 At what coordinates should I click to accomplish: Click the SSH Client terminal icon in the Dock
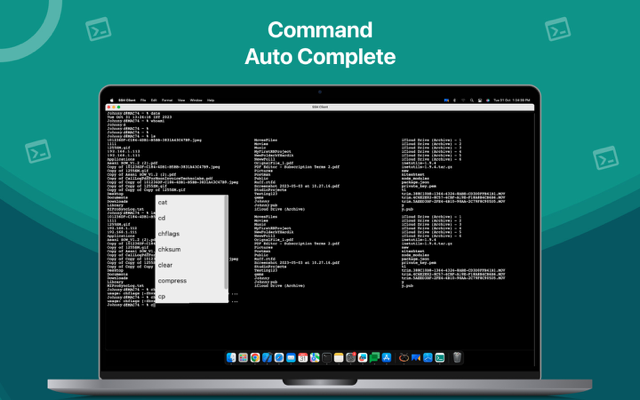(x=439, y=357)
